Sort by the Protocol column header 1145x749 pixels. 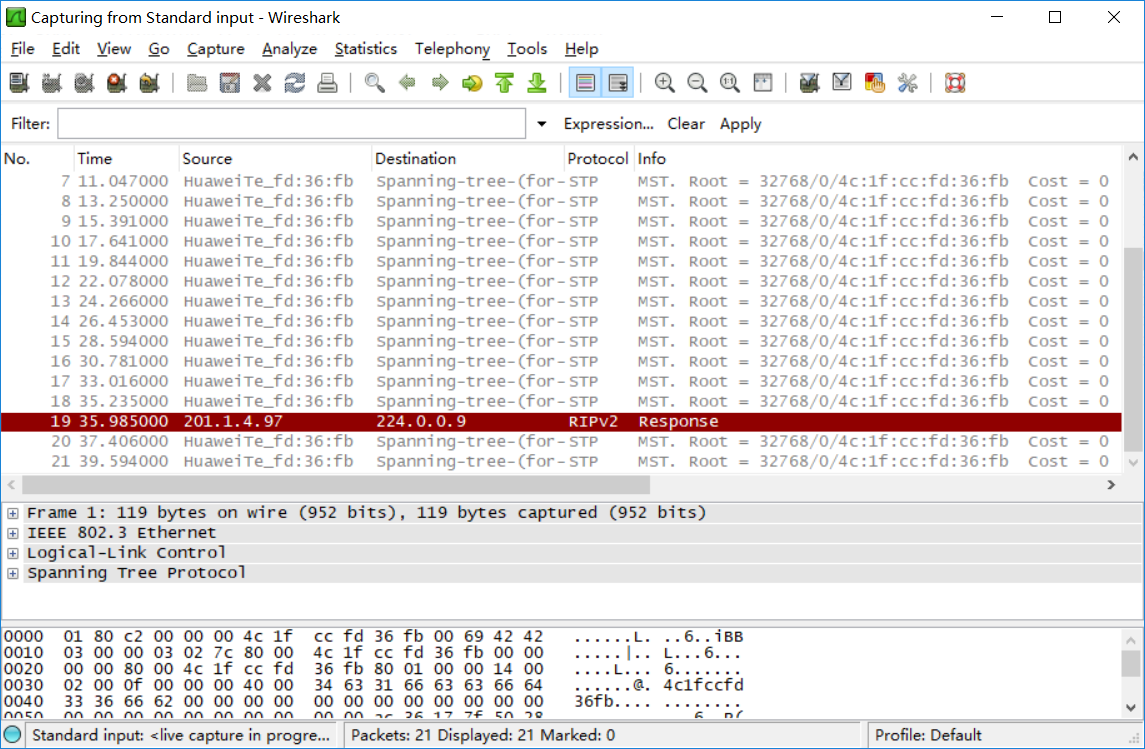(x=599, y=158)
